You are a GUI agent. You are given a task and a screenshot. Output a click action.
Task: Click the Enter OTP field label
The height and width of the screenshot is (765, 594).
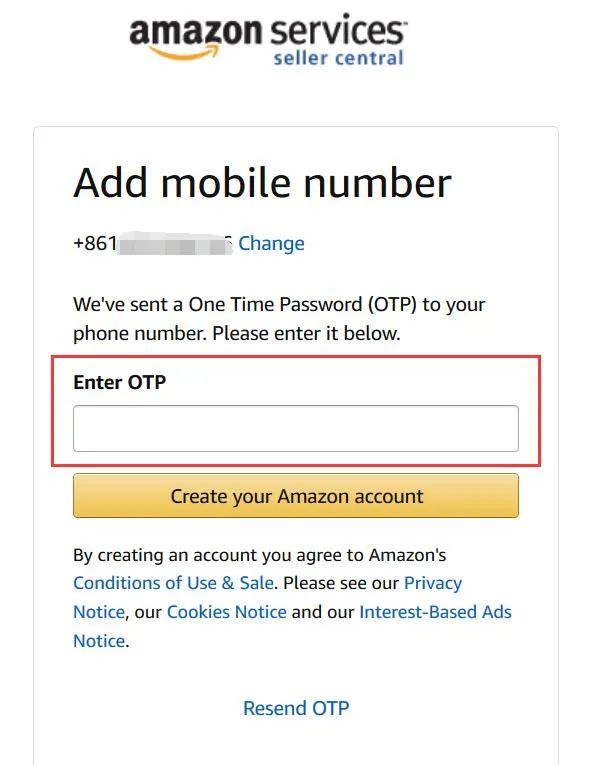(x=119, y=382)
